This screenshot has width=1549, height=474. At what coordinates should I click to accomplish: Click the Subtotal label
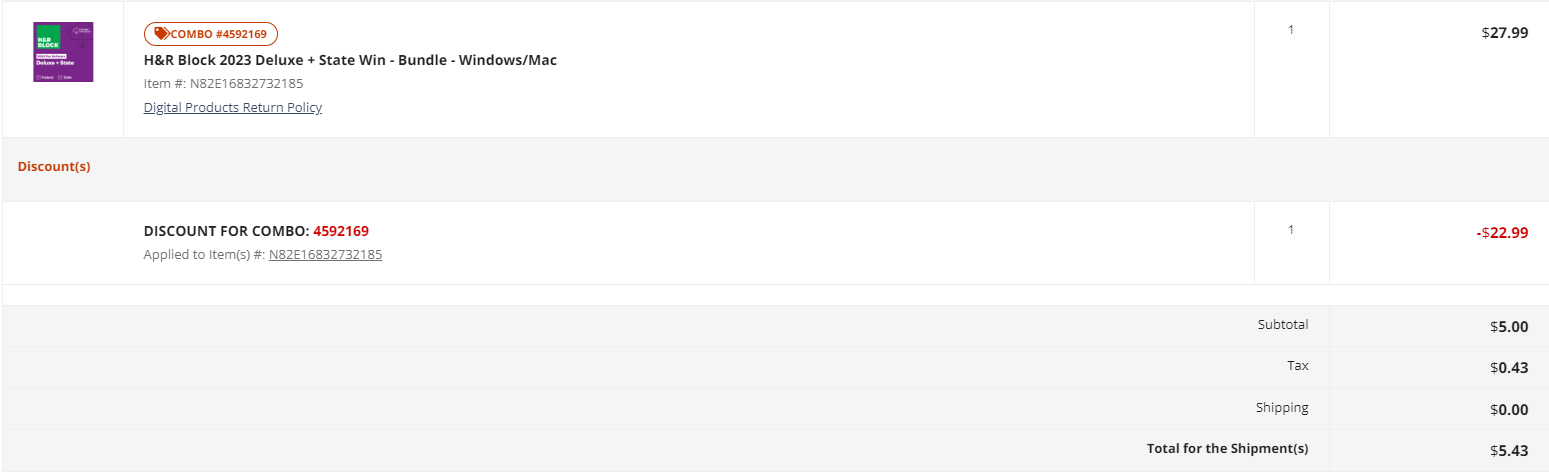point(1283,324)
